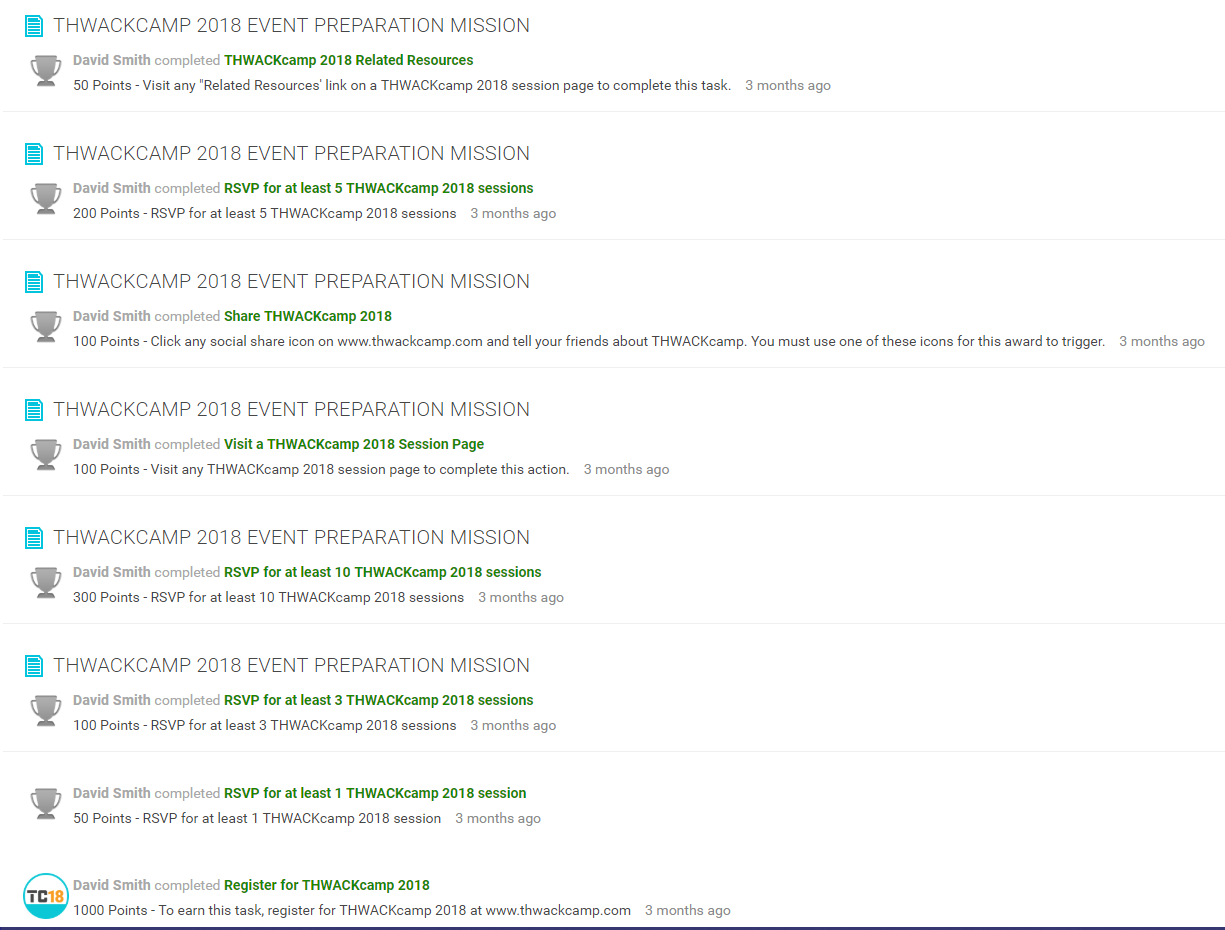Click the trophy icon beside Share THWACKcamp 2018
Image resolution: width=1225 pixels, height=930 pixels.
coord(46,327)
